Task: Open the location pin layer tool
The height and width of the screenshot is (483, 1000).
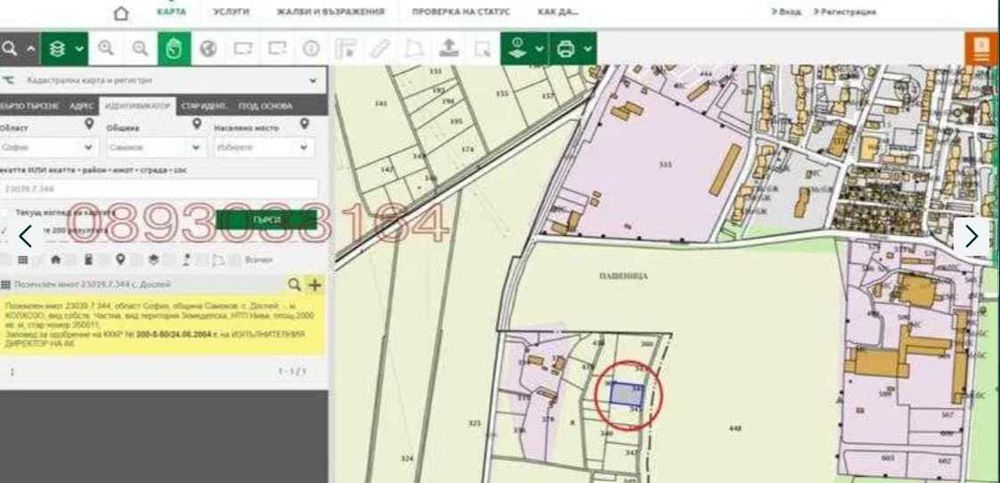Action: pos(517,48)
